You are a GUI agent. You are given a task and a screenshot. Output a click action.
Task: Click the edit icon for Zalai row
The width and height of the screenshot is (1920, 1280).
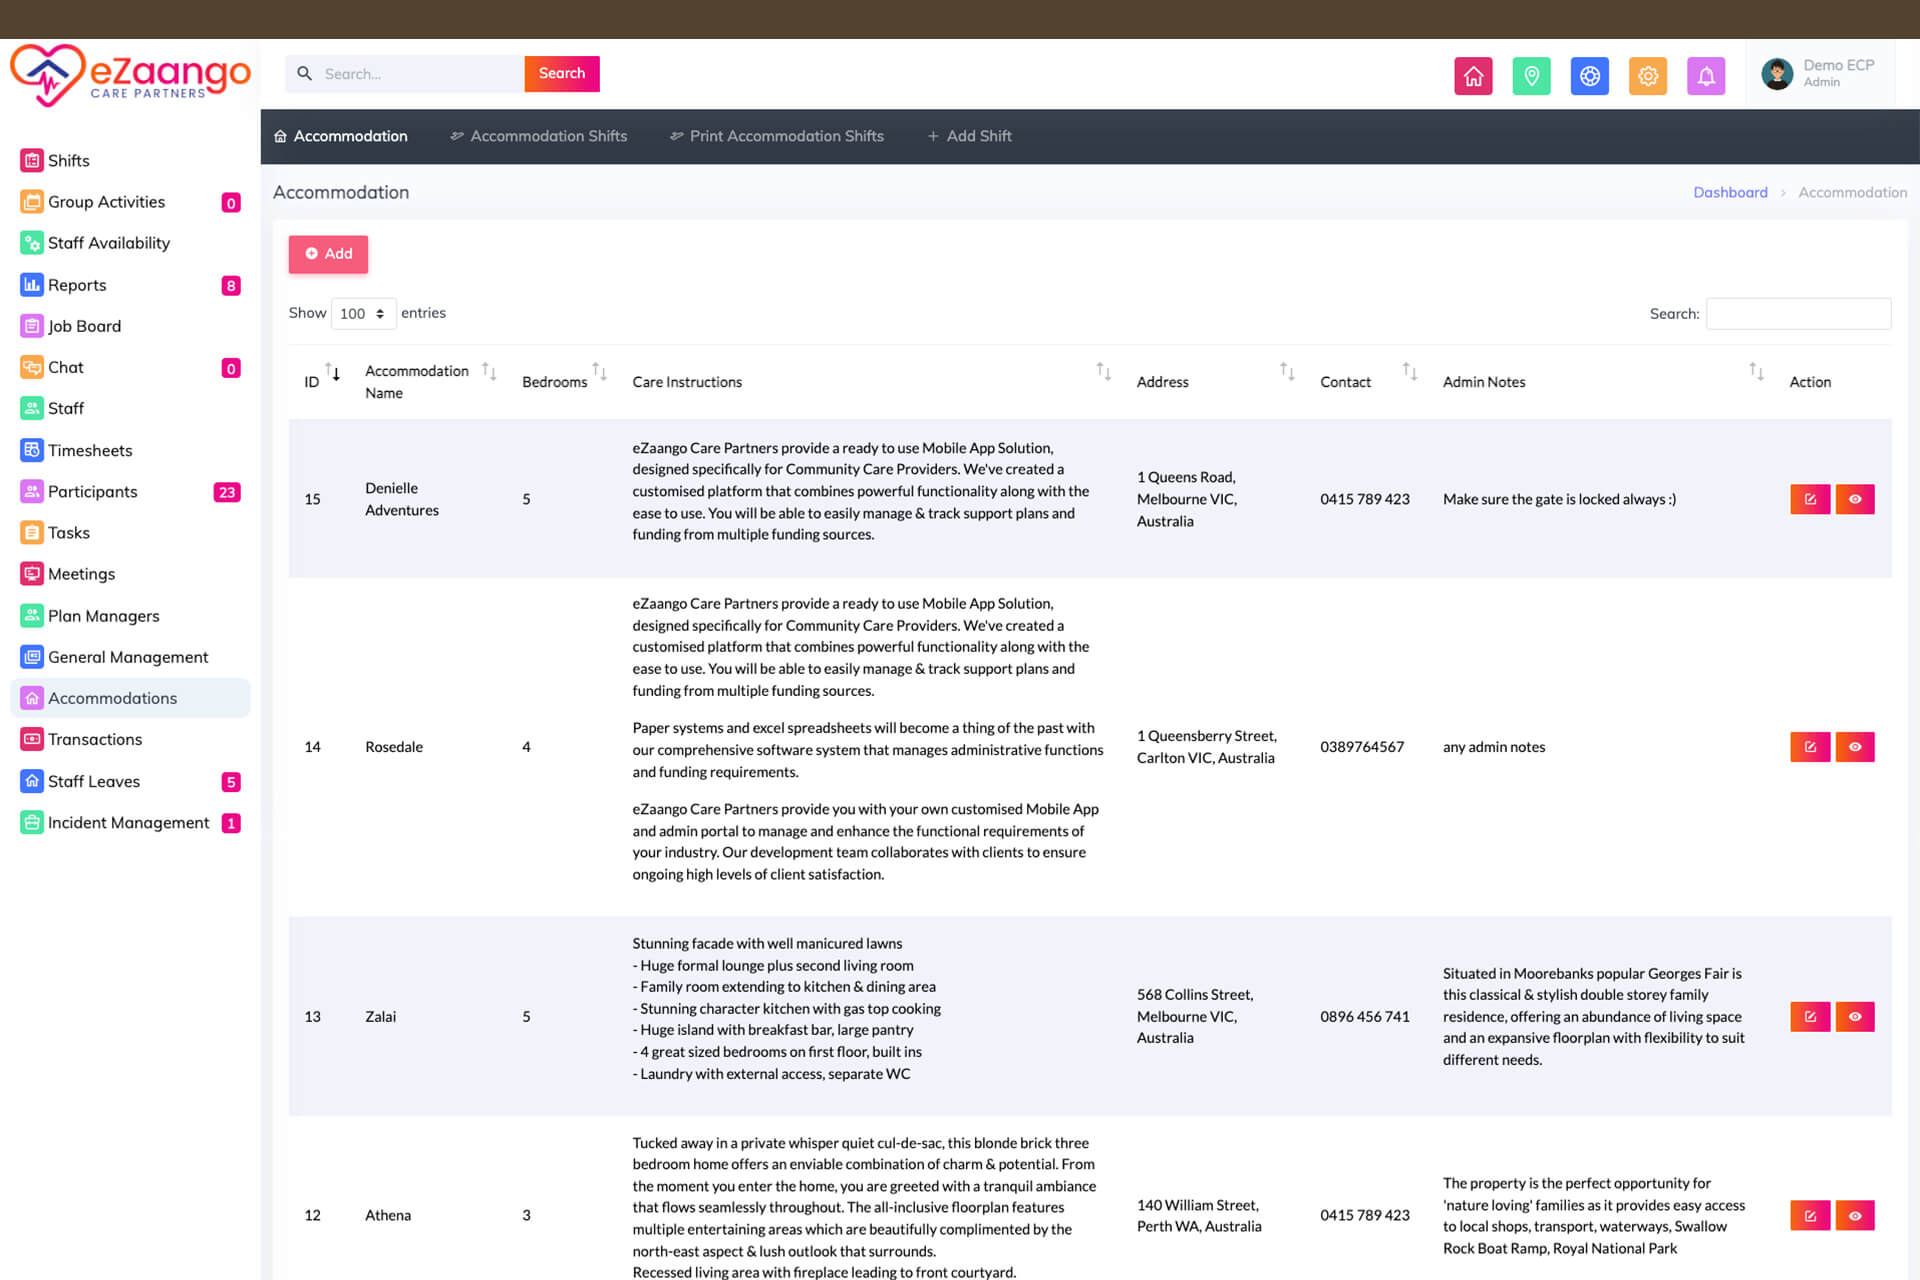point(1809,1016)
